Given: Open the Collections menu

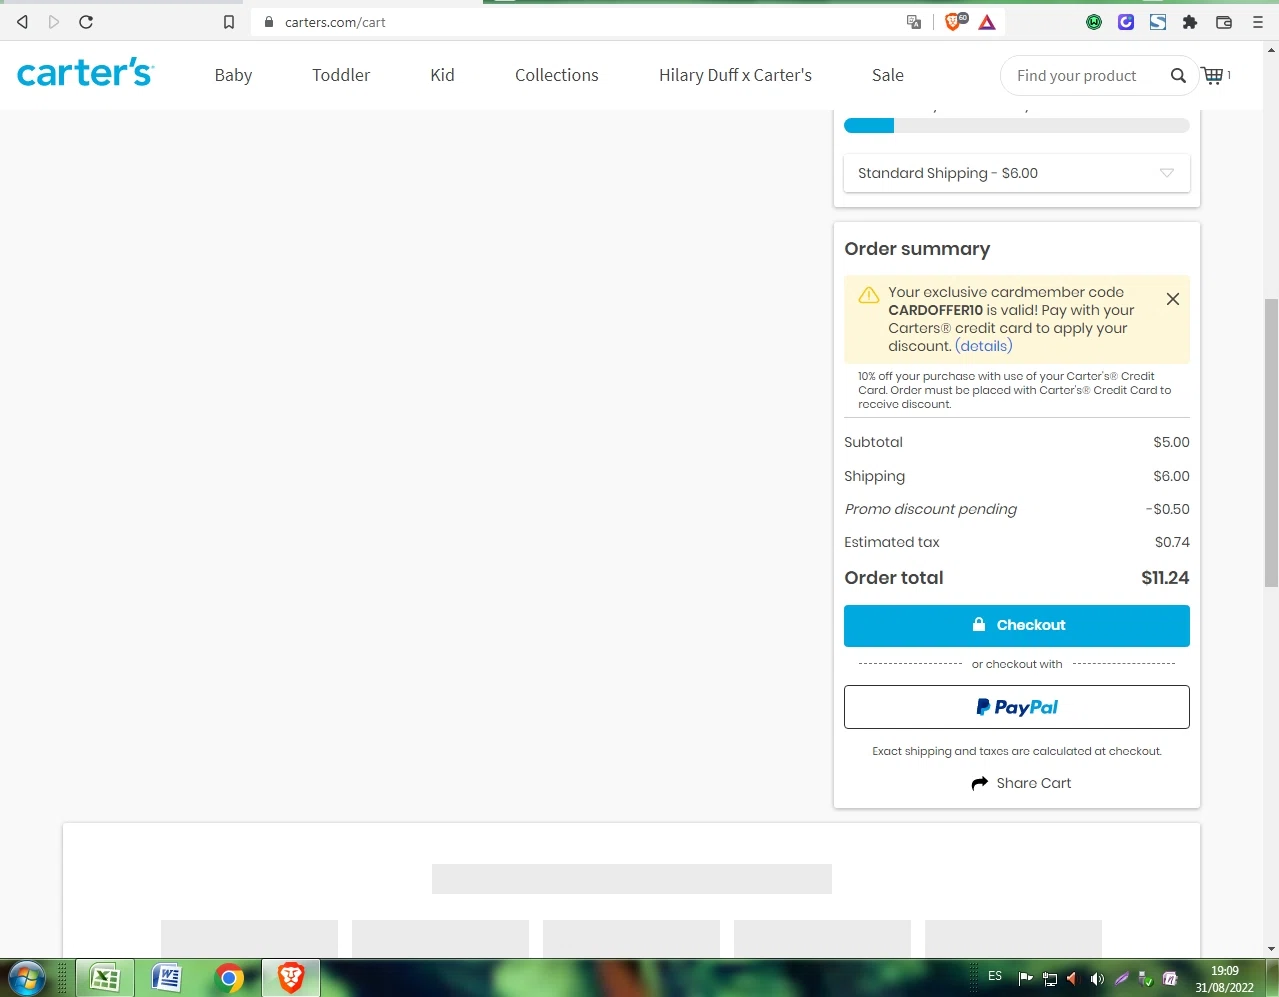Looking at the screenshot, I should click(x=557, y=75).
